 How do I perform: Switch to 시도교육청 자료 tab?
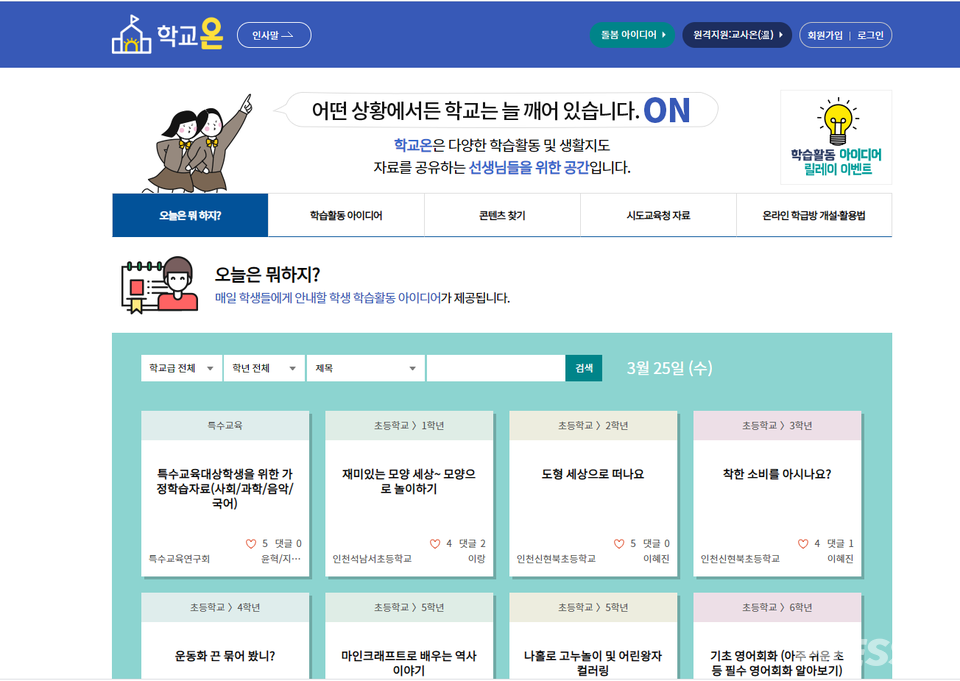[x=658, y=216]
